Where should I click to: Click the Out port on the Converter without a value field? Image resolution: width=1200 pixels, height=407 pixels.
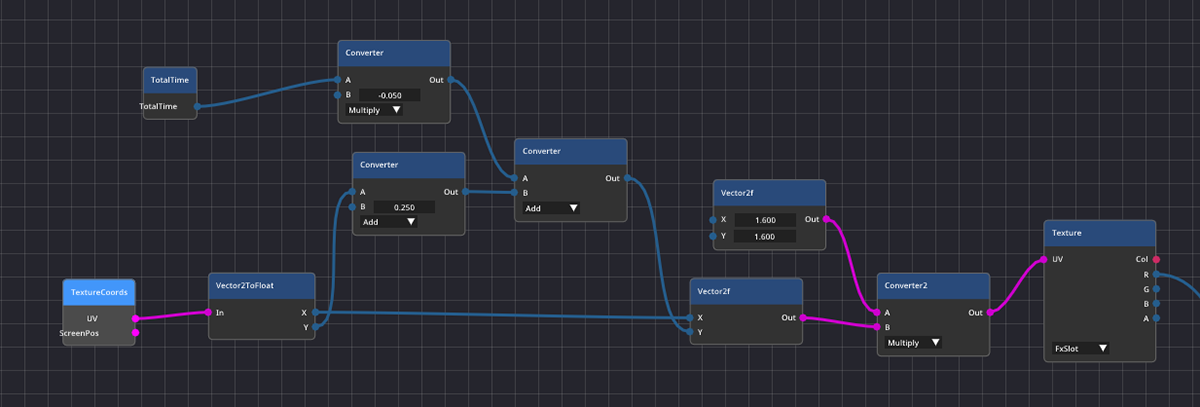626,178
